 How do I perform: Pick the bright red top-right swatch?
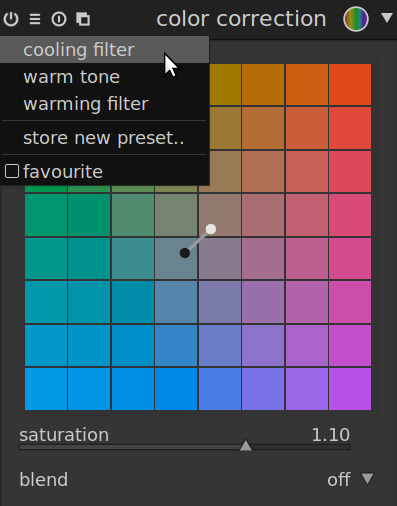[x=350, y=85]
